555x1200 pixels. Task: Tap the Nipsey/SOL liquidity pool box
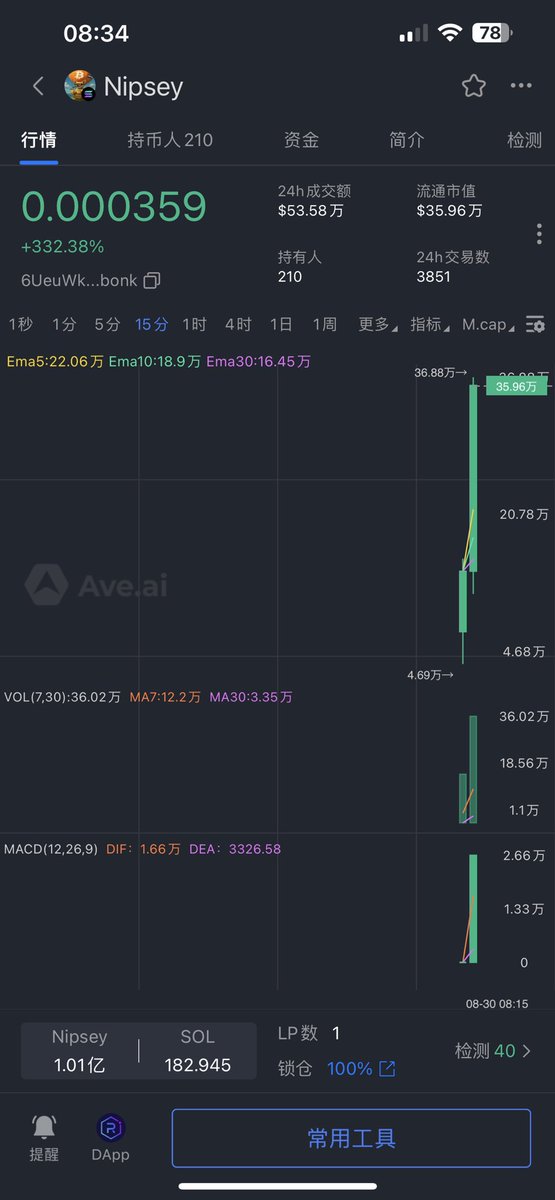(x=139, y=1051)
